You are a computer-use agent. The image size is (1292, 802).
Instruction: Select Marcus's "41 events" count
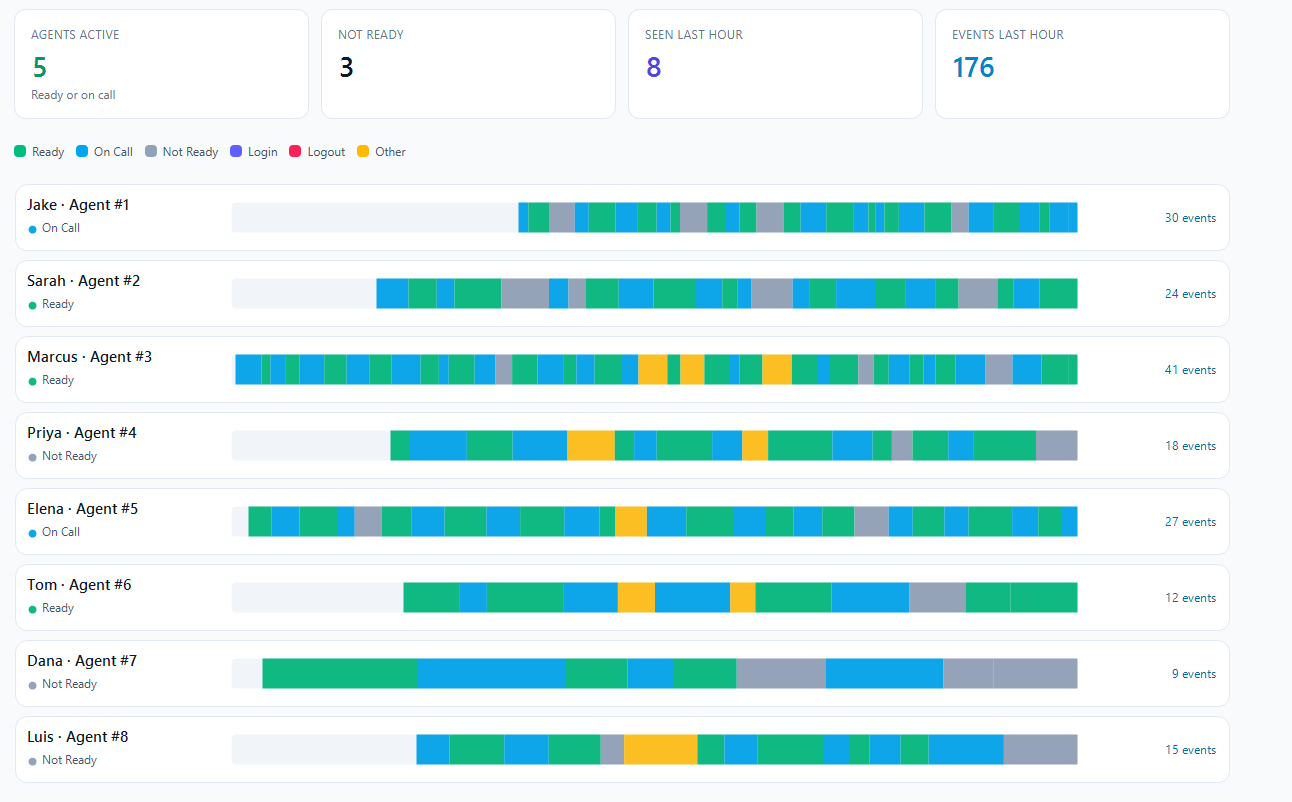(1190, 370)
